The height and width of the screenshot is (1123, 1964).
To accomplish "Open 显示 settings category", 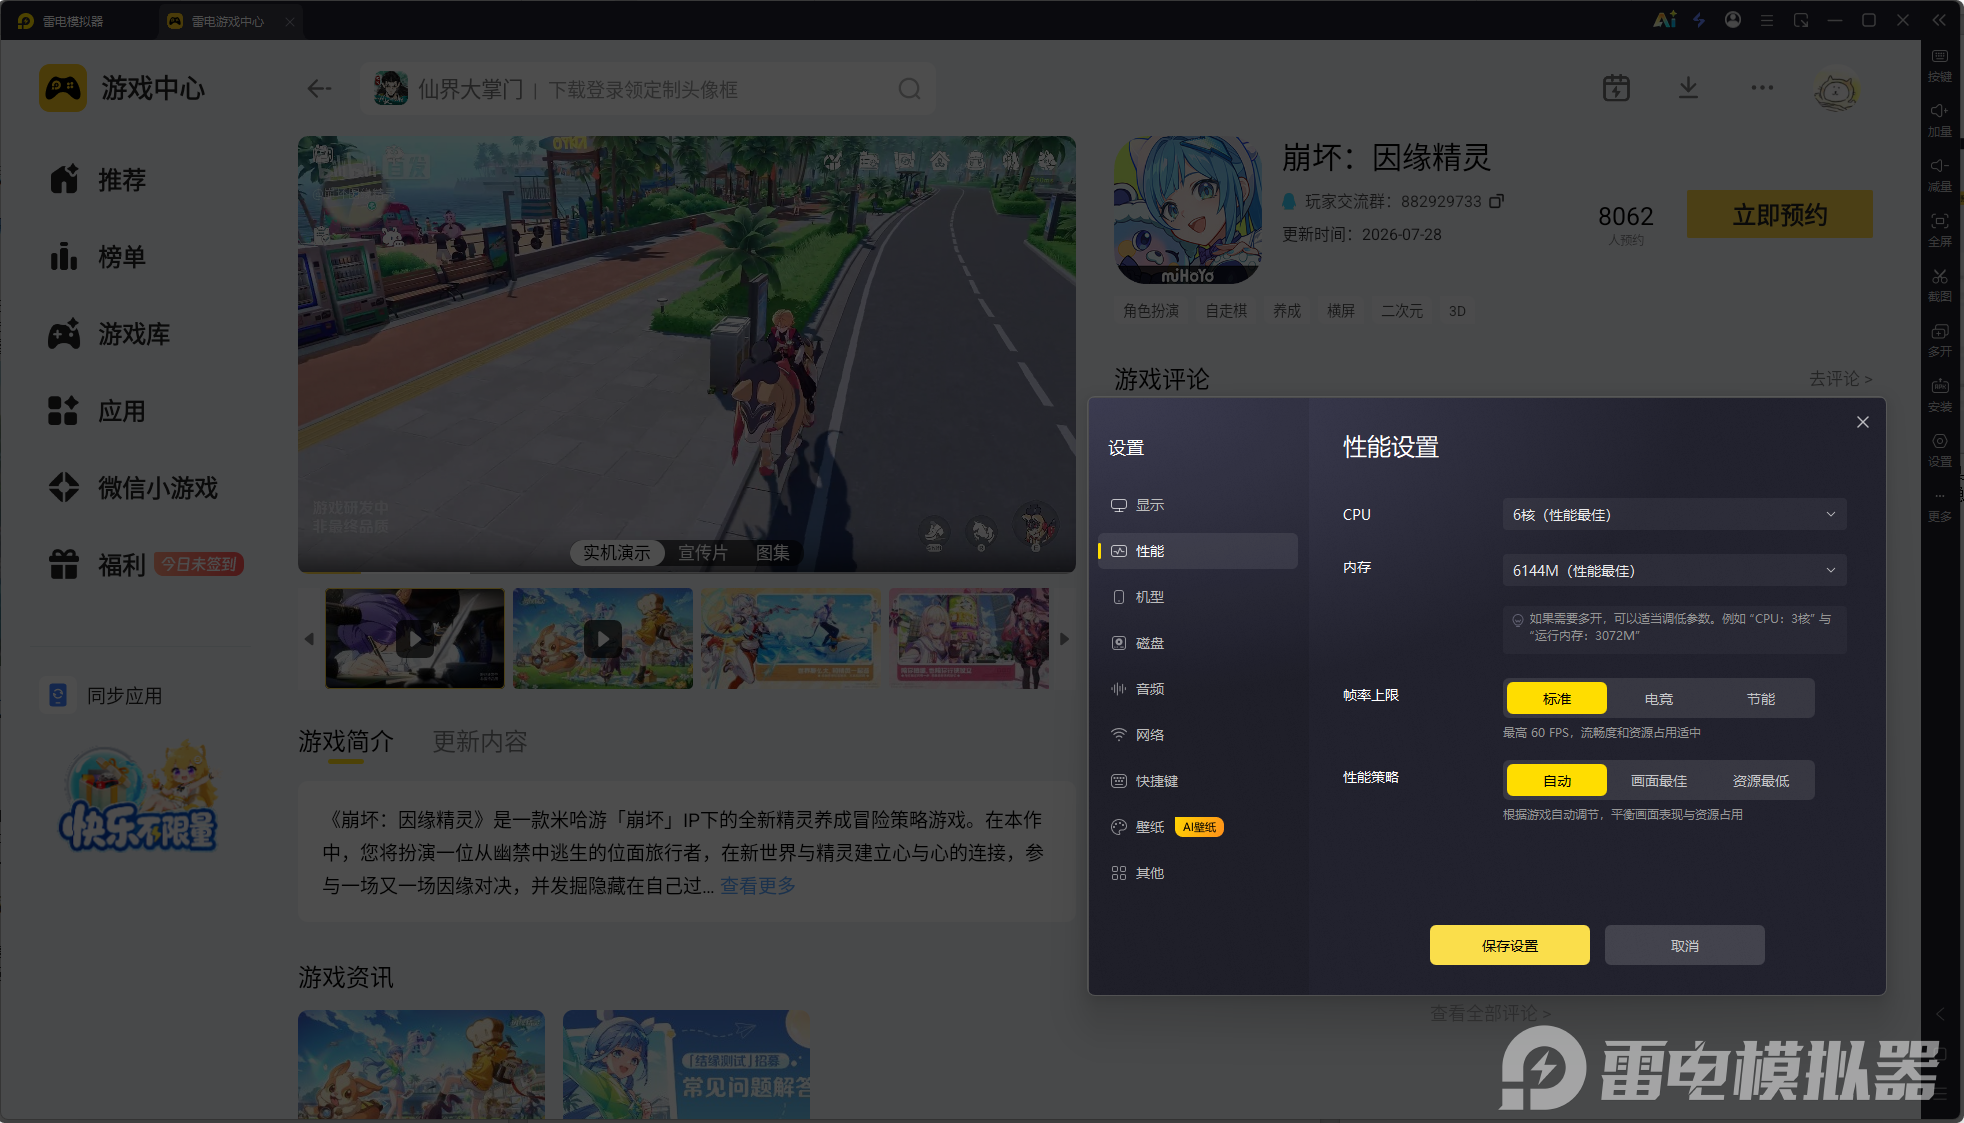I will [1198, 505].
